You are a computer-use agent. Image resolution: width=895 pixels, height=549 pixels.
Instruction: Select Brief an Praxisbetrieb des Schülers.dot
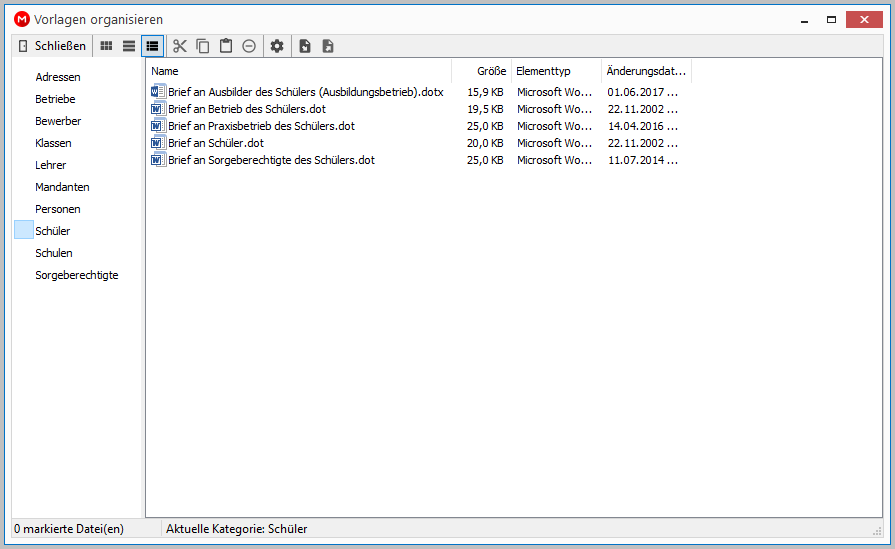(261, 126)
